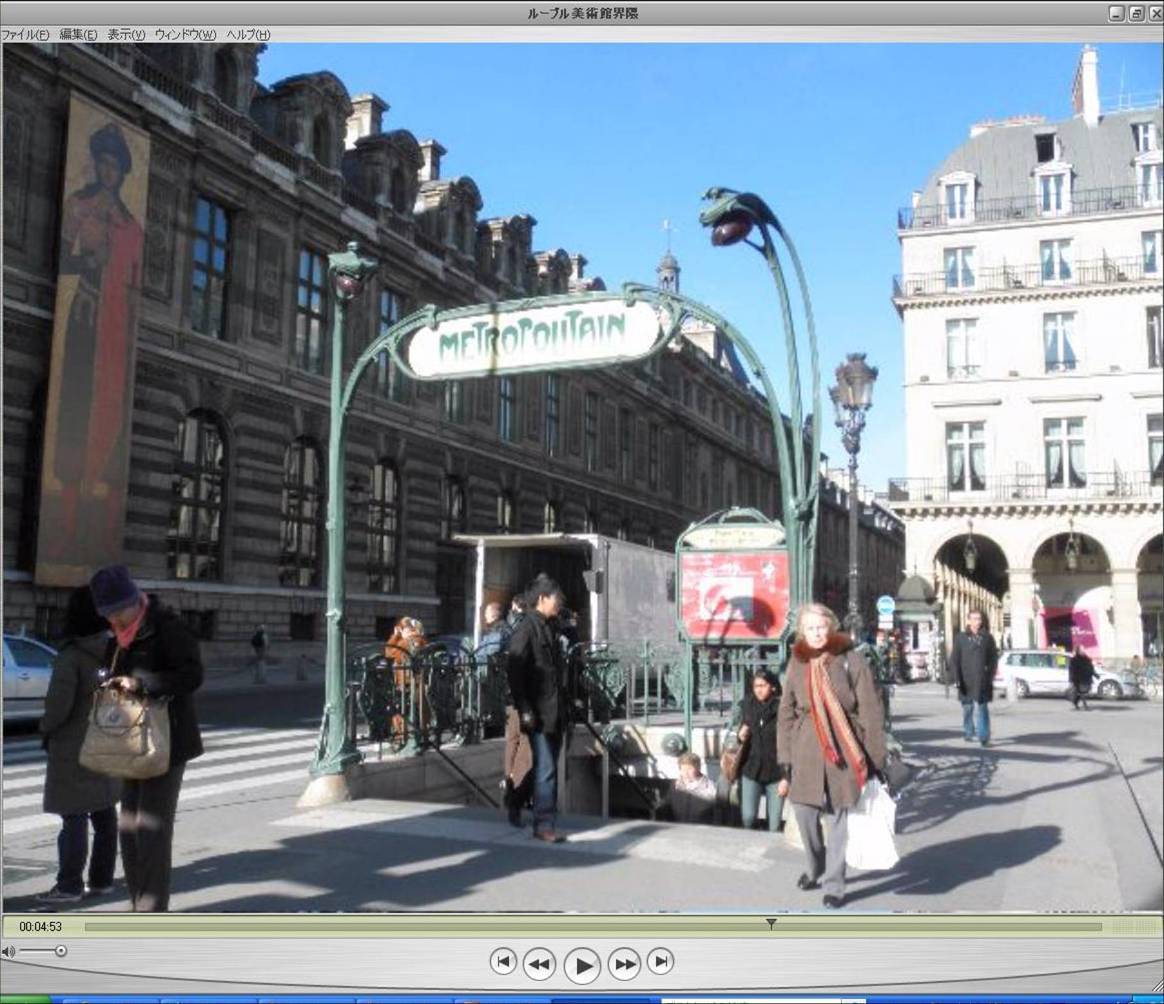Click the rewind button
The width and height of the screenshot is (1164, 1004).
(539, 964)
